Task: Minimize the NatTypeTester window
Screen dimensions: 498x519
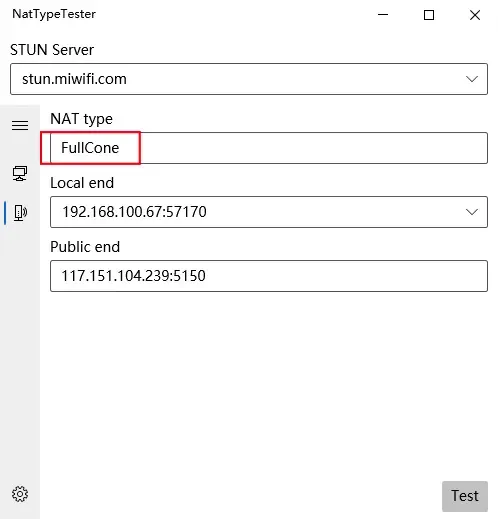Action: (383, 15)
